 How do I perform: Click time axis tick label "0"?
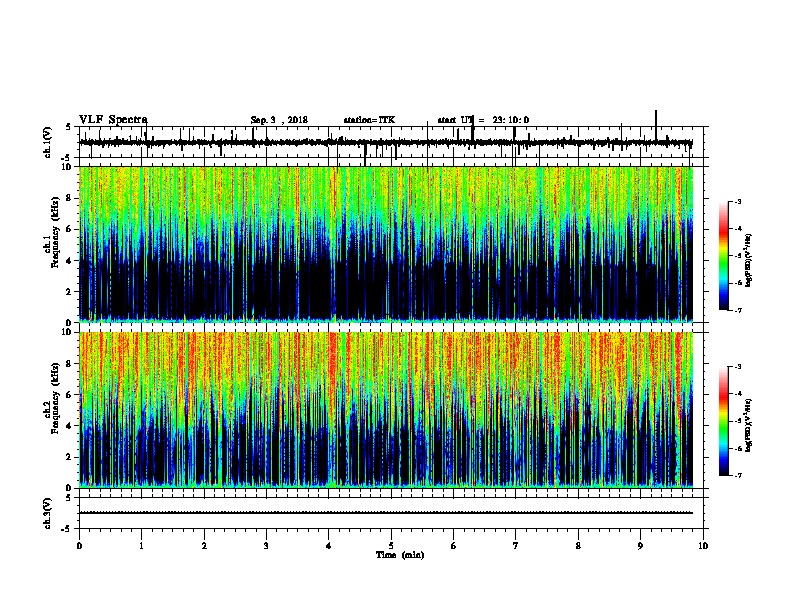[79, 546]
